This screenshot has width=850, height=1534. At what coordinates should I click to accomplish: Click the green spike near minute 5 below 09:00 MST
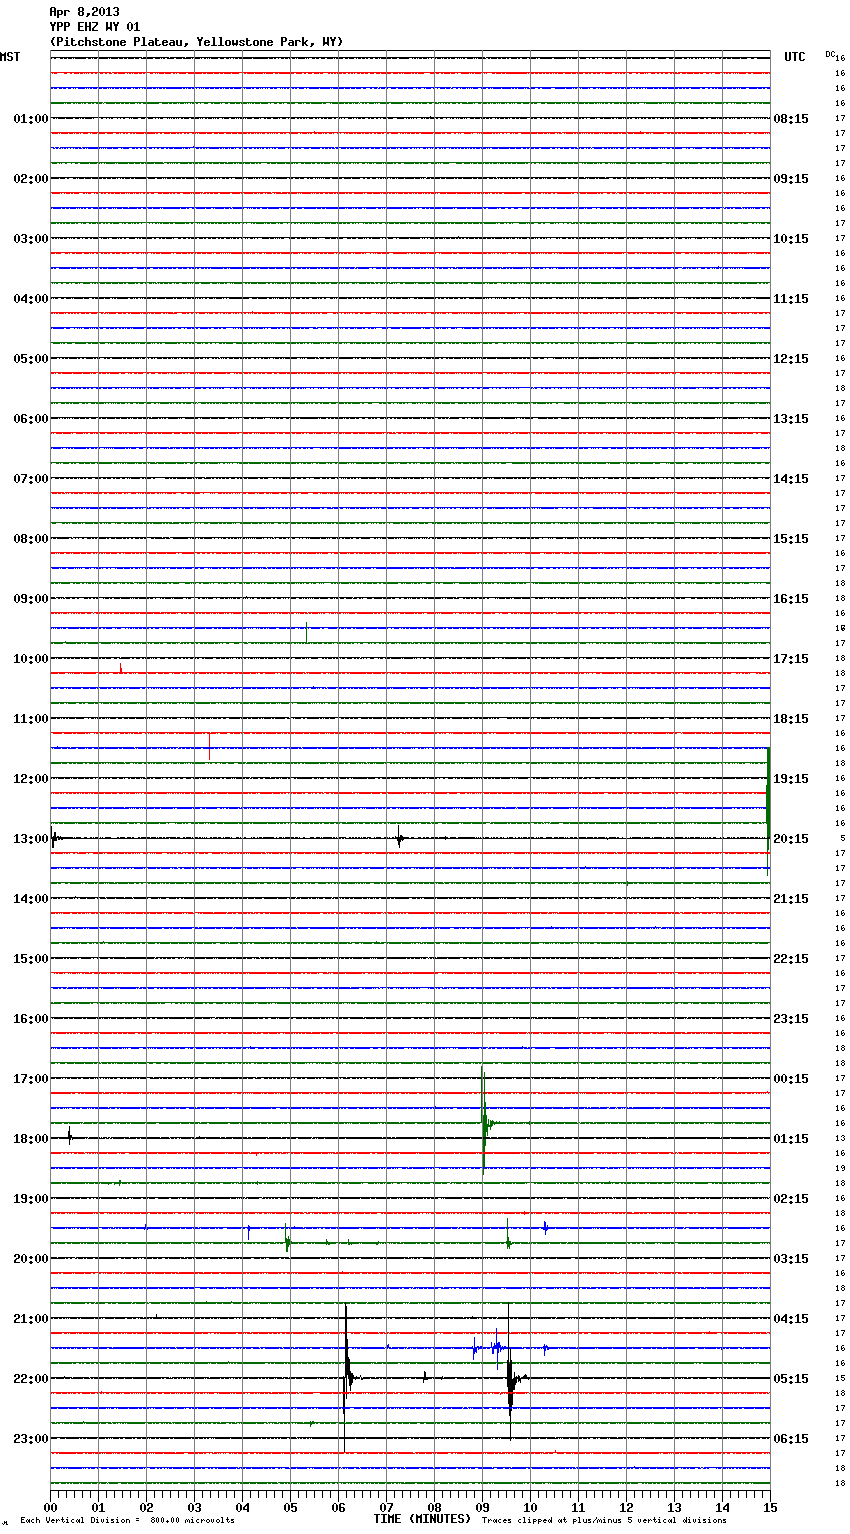pyautogui.click(x=306, y=632)
